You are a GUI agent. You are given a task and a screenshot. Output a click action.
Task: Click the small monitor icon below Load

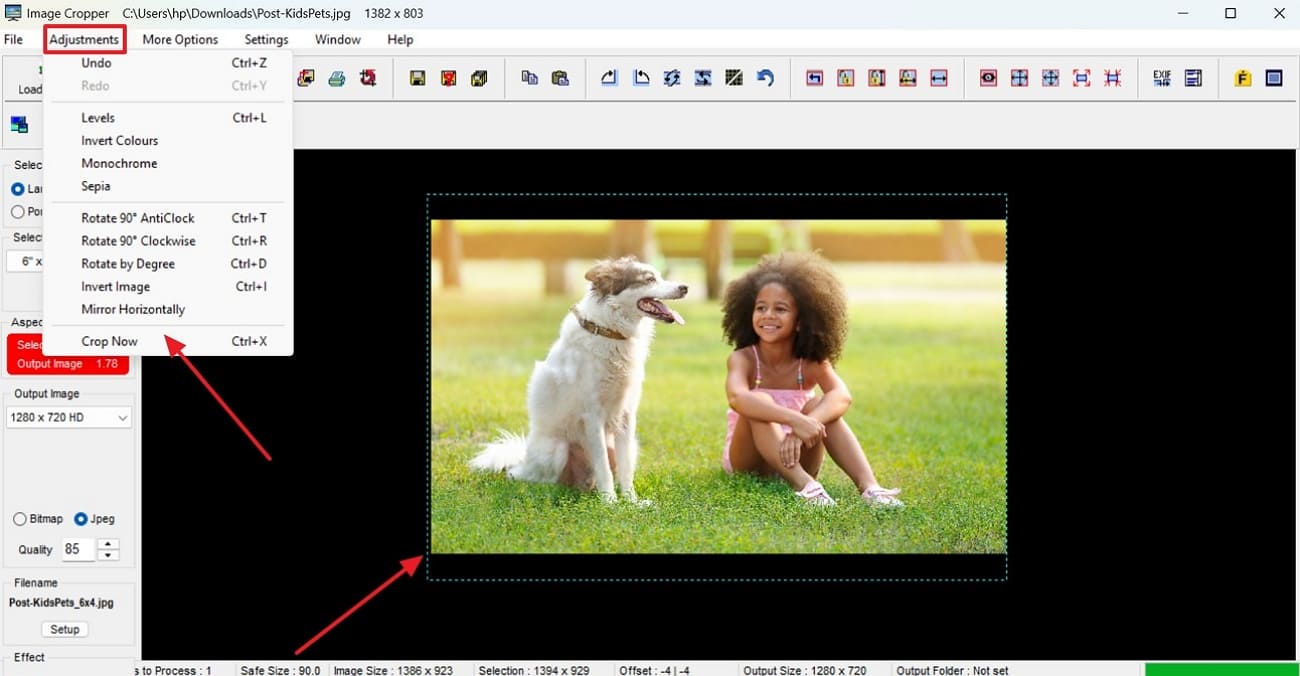[19, 124]
